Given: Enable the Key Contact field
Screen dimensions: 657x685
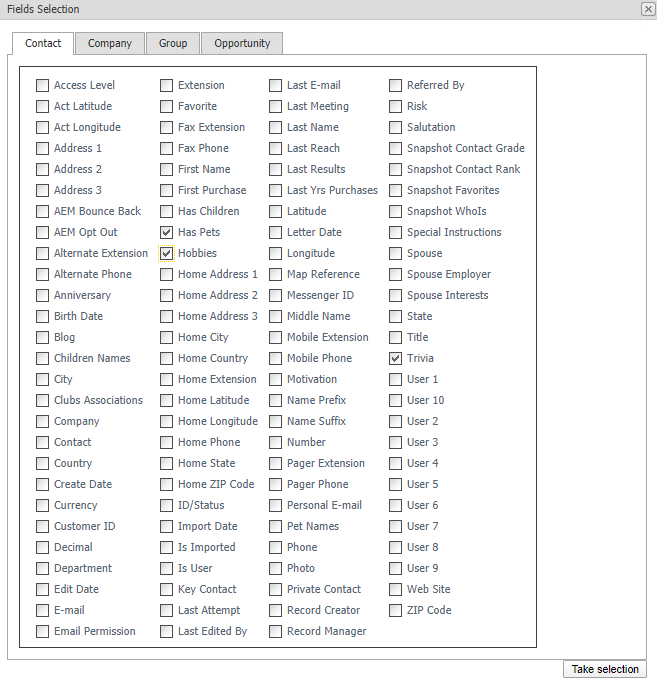Looking at the screenshot, I should (166, 589).
